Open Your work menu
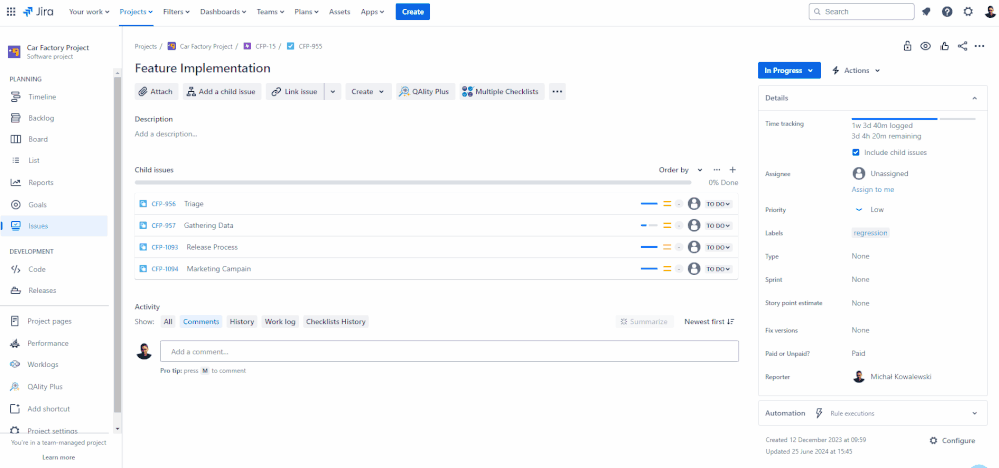The image size is (999, 468). point(89,11)
